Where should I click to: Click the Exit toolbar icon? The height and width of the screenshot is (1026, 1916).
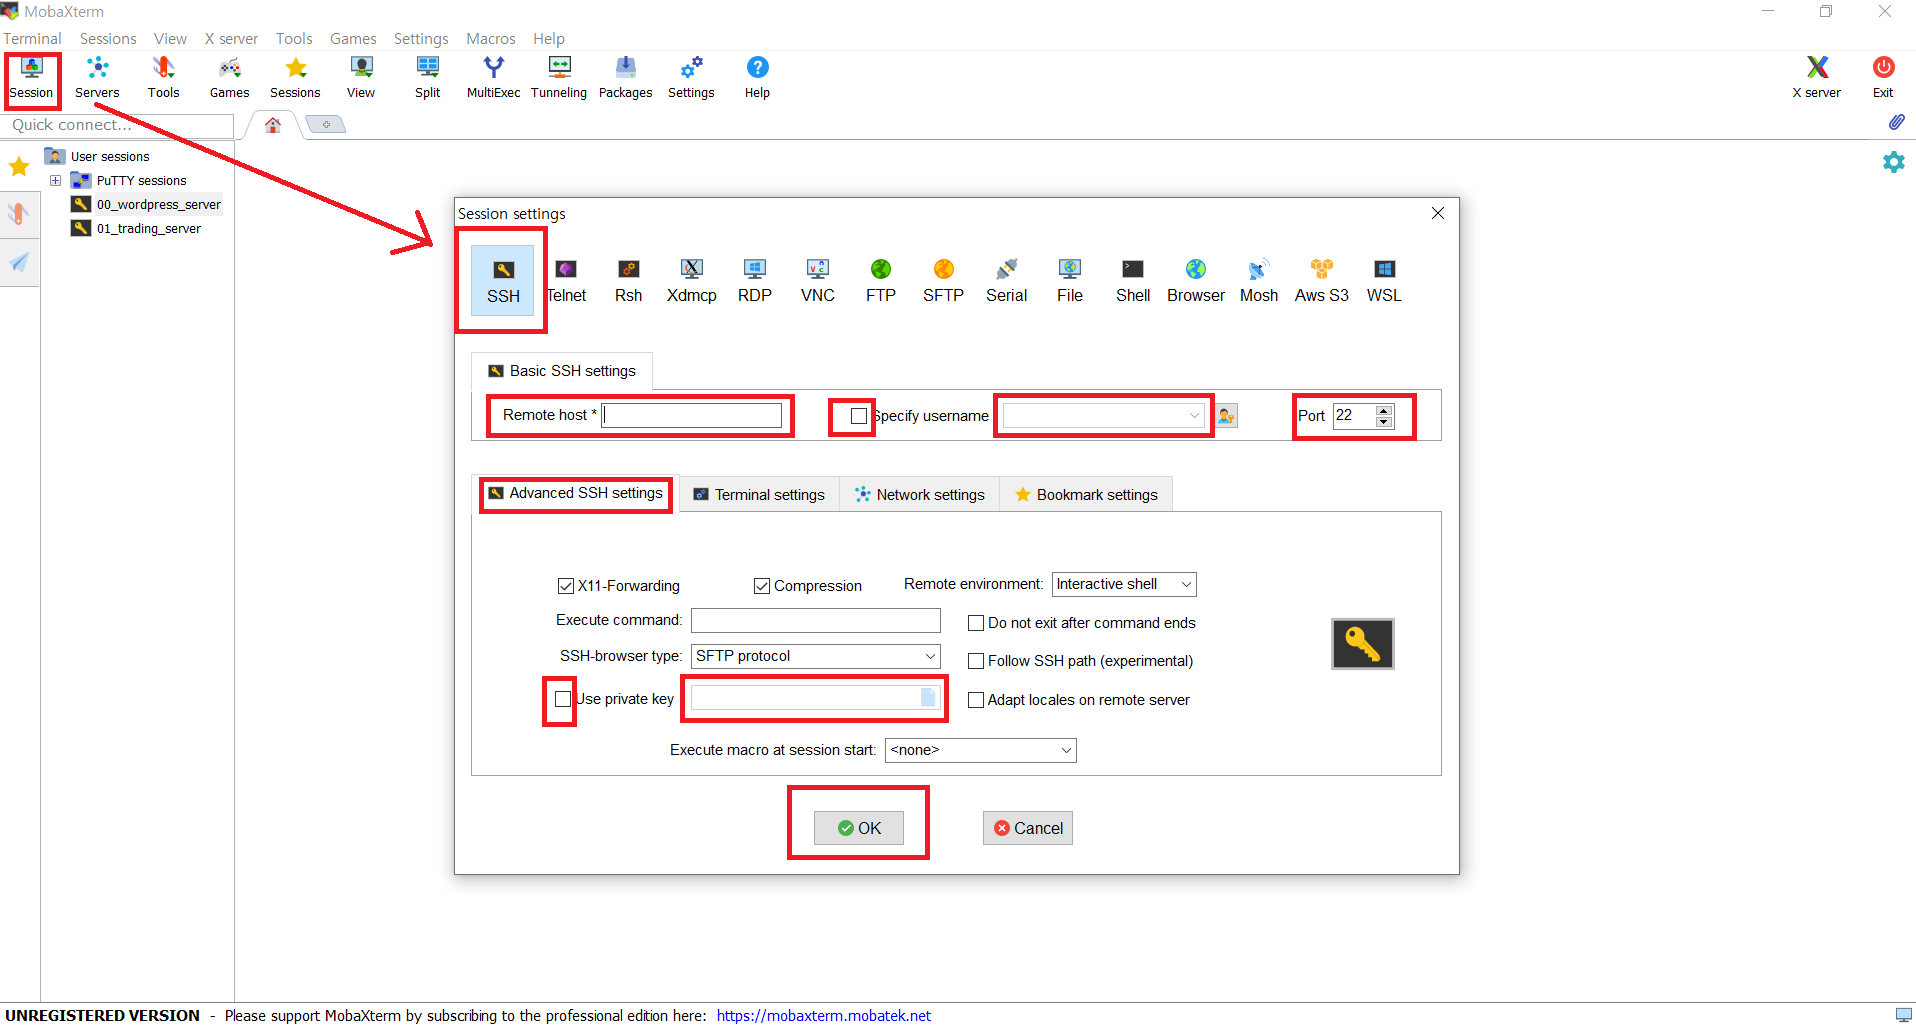point(1883,78)
